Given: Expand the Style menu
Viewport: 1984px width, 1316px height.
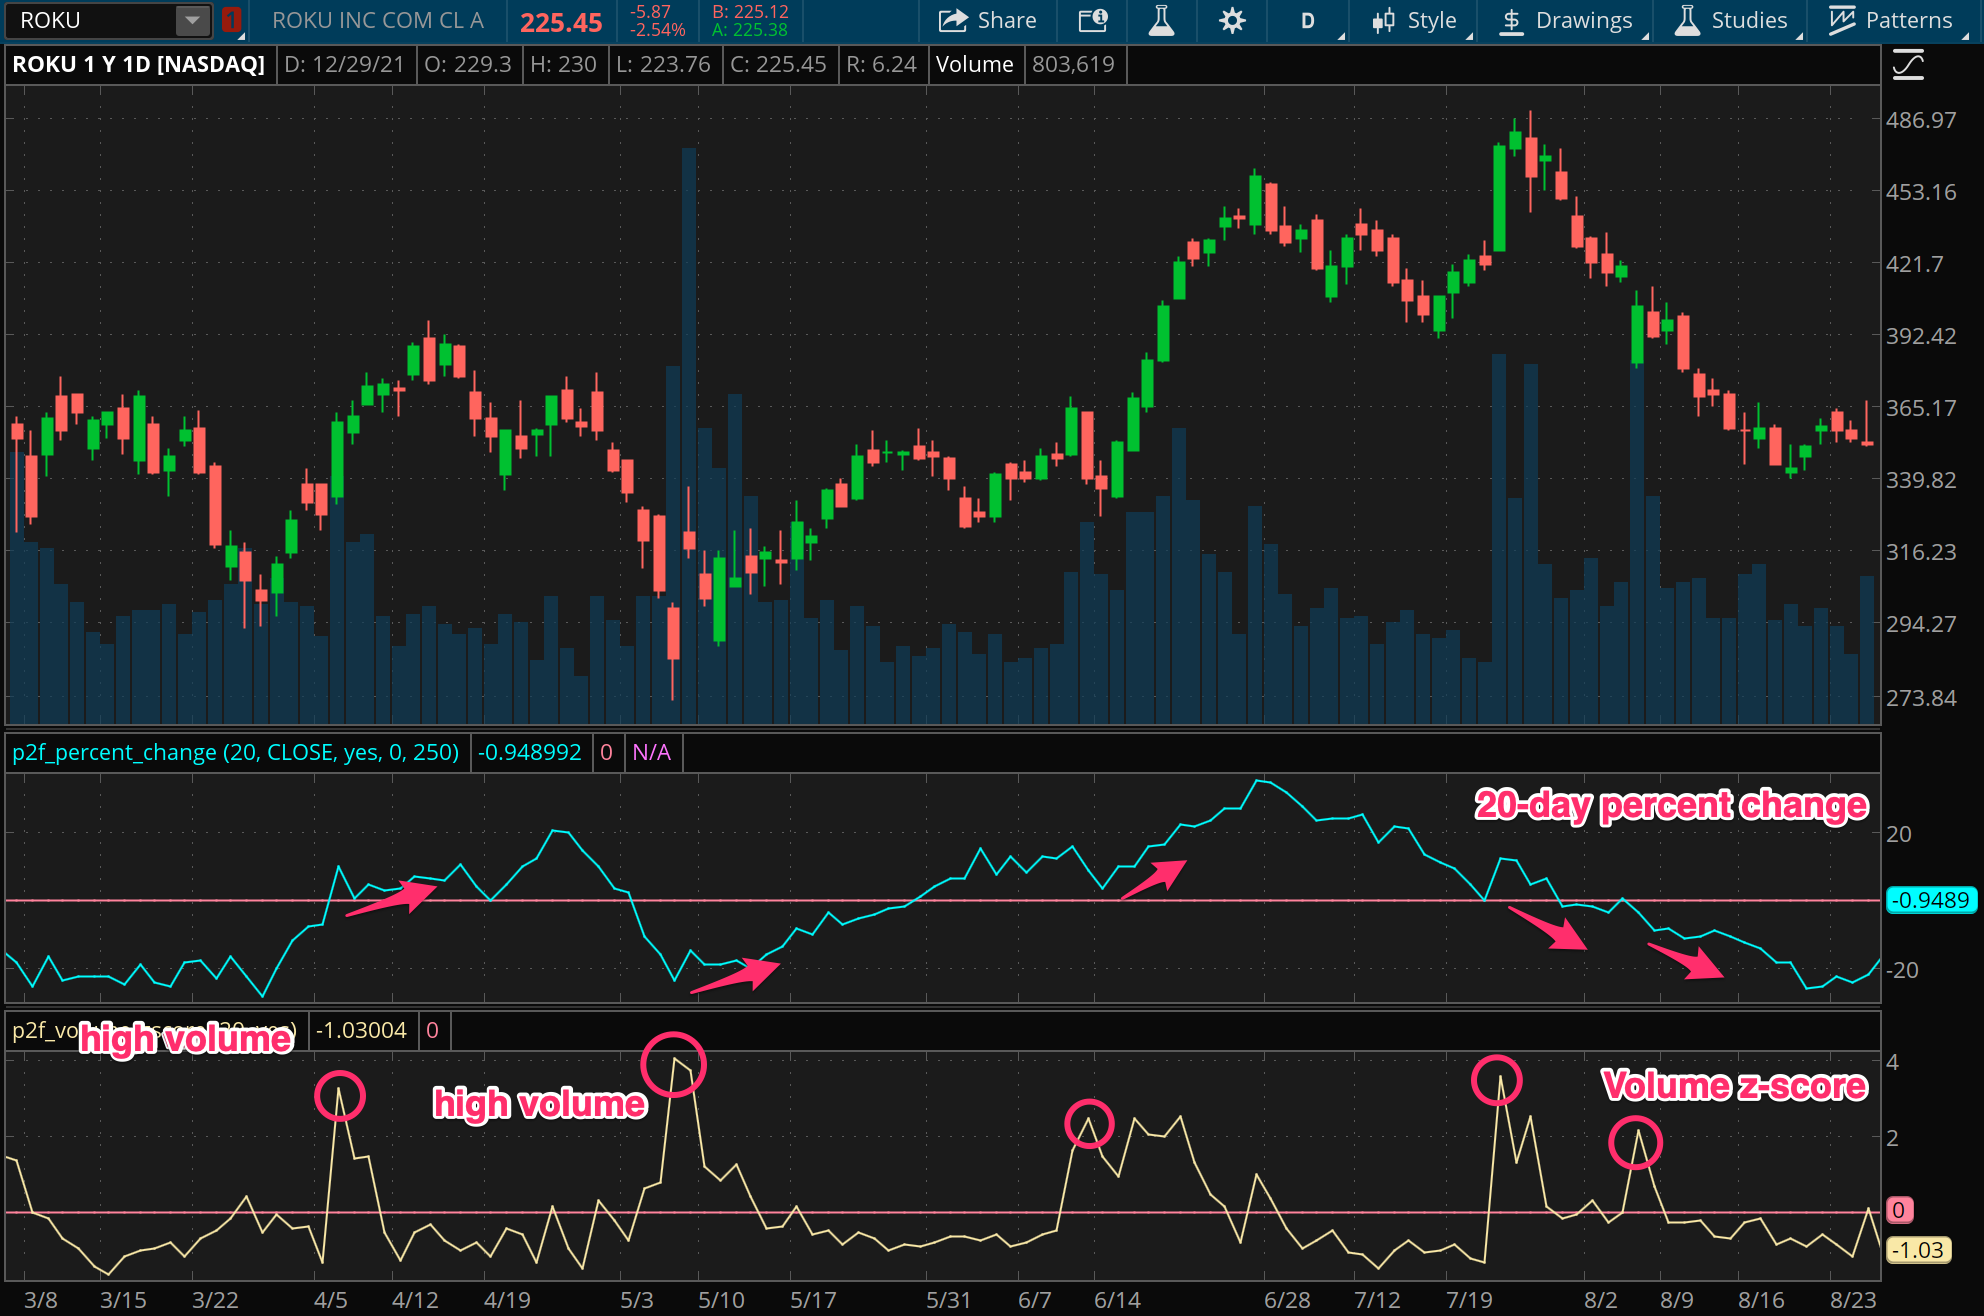Looking at the screenshot, I should (x=1470, y=35).
